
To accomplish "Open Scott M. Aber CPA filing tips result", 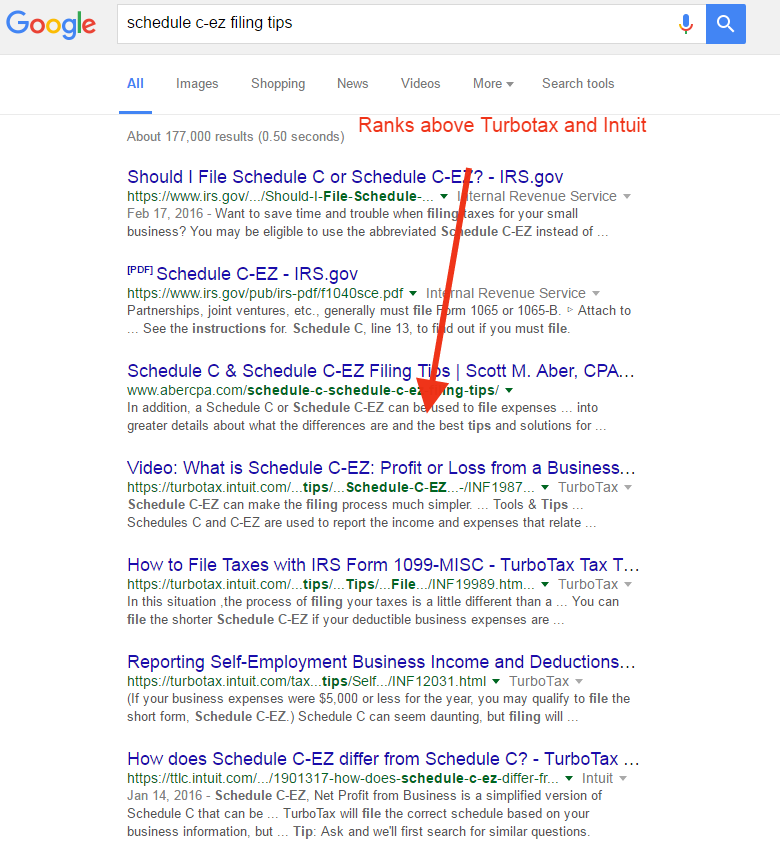I will coord(381,371).
